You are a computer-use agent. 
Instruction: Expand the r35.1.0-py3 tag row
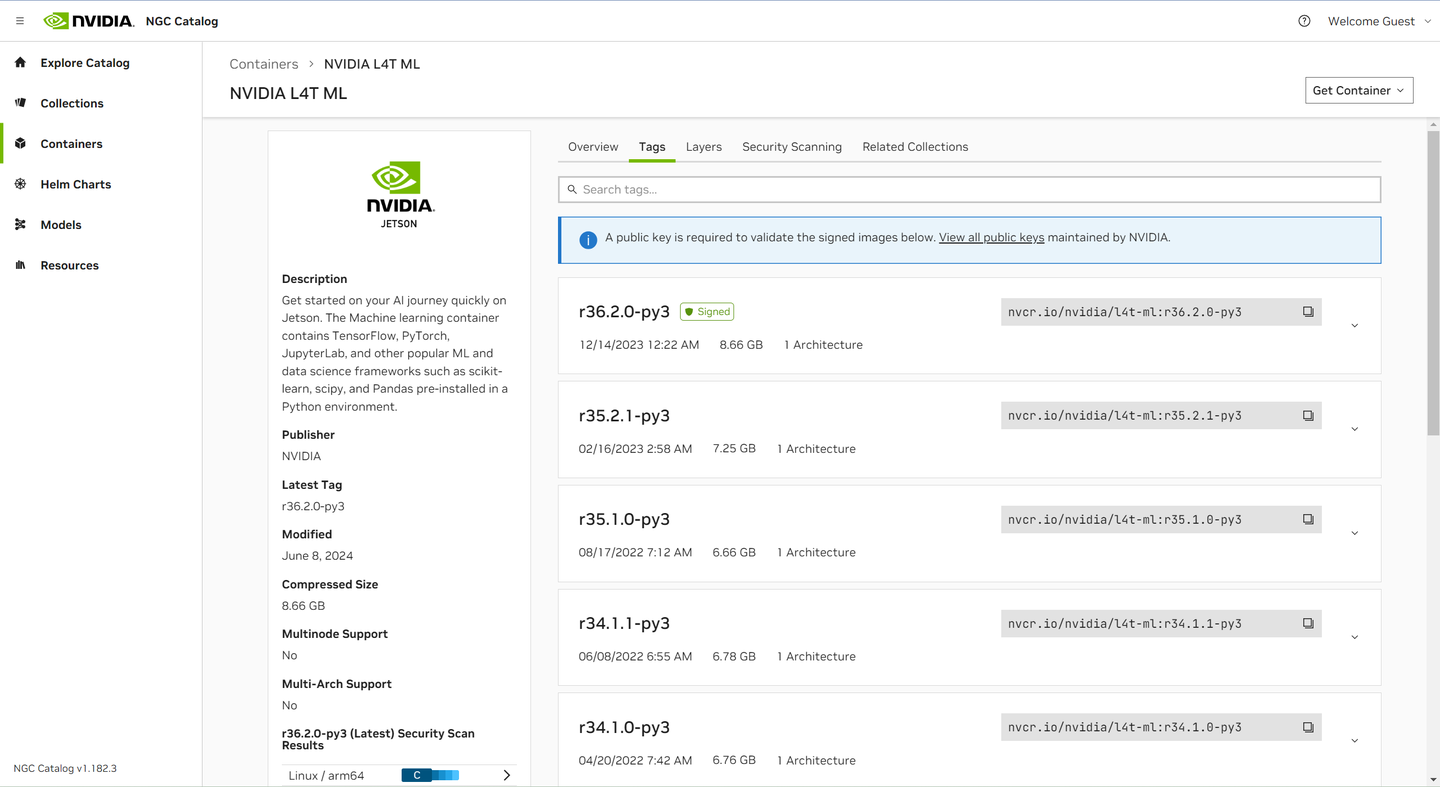coord(1354,533)
